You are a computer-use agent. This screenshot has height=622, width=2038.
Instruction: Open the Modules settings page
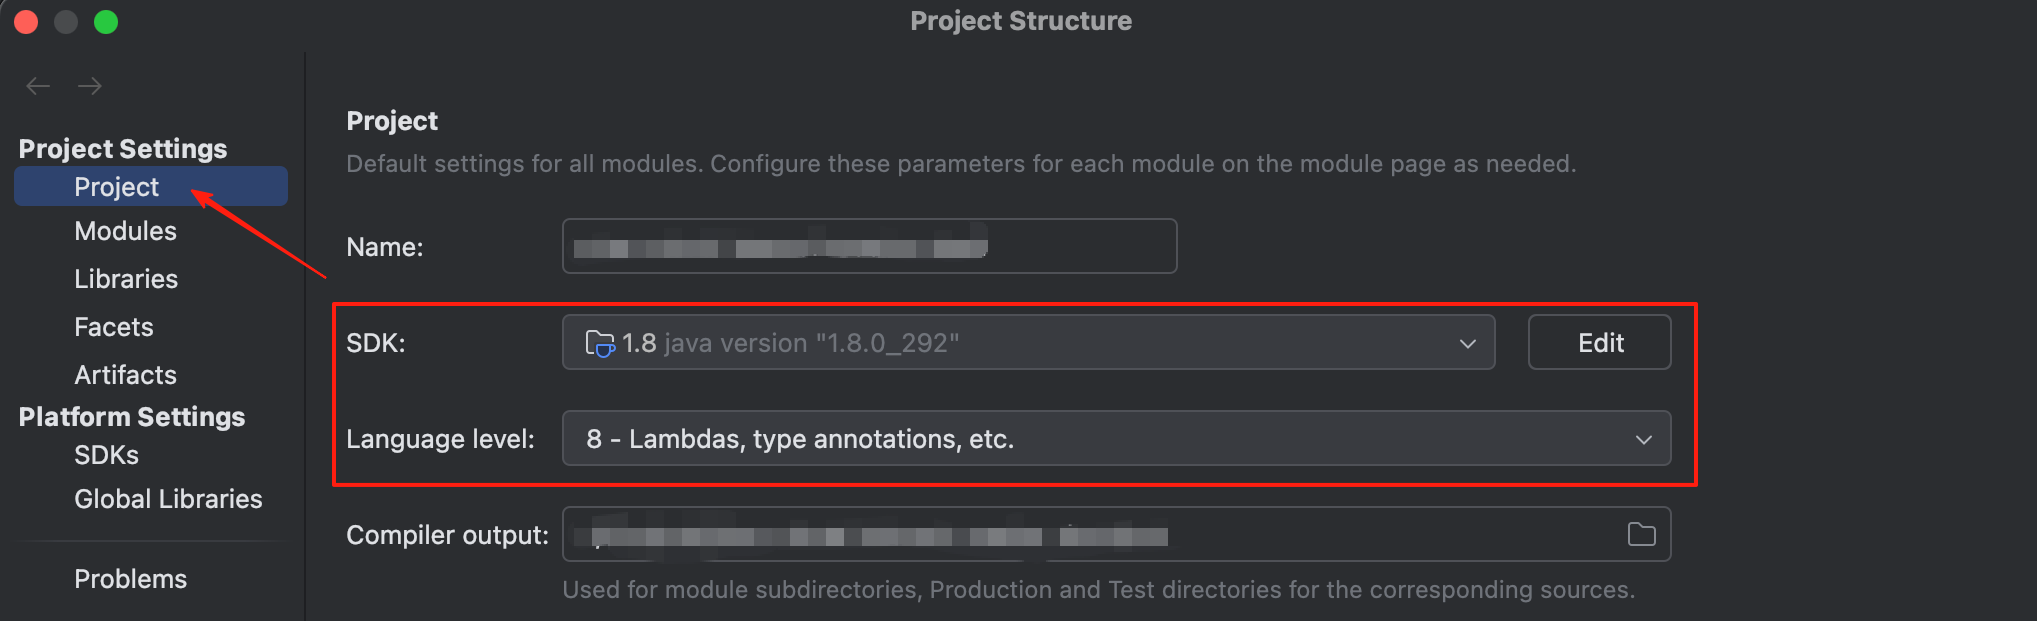coord(125,231)
